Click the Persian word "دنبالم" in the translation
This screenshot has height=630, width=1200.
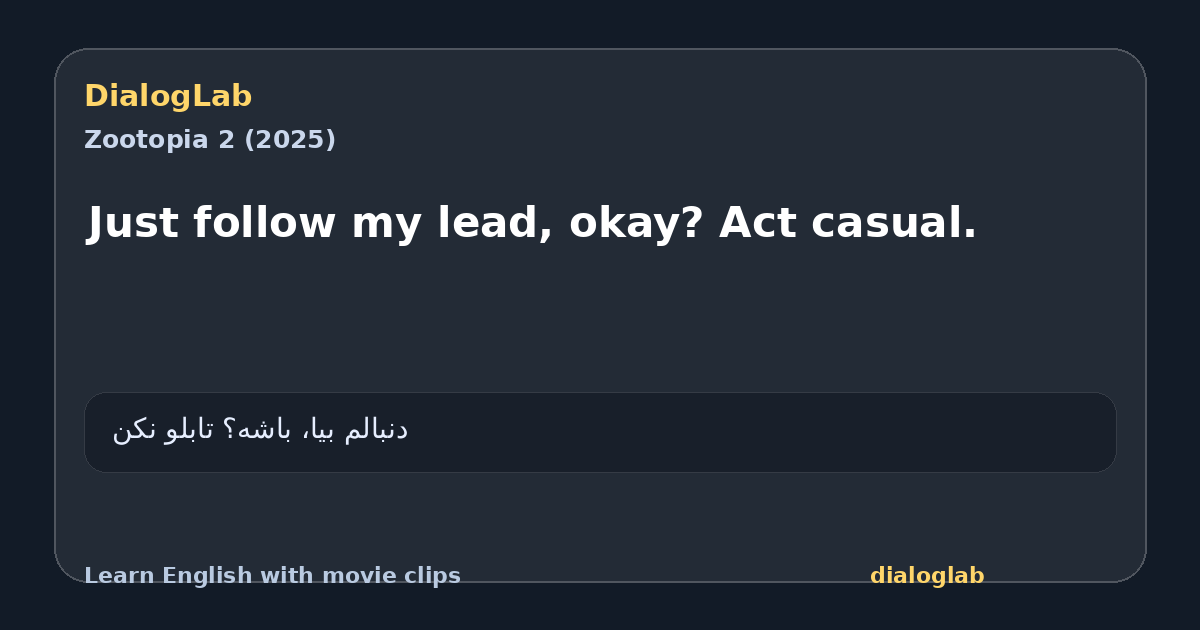pyautogui.click(x=375, y=431)
